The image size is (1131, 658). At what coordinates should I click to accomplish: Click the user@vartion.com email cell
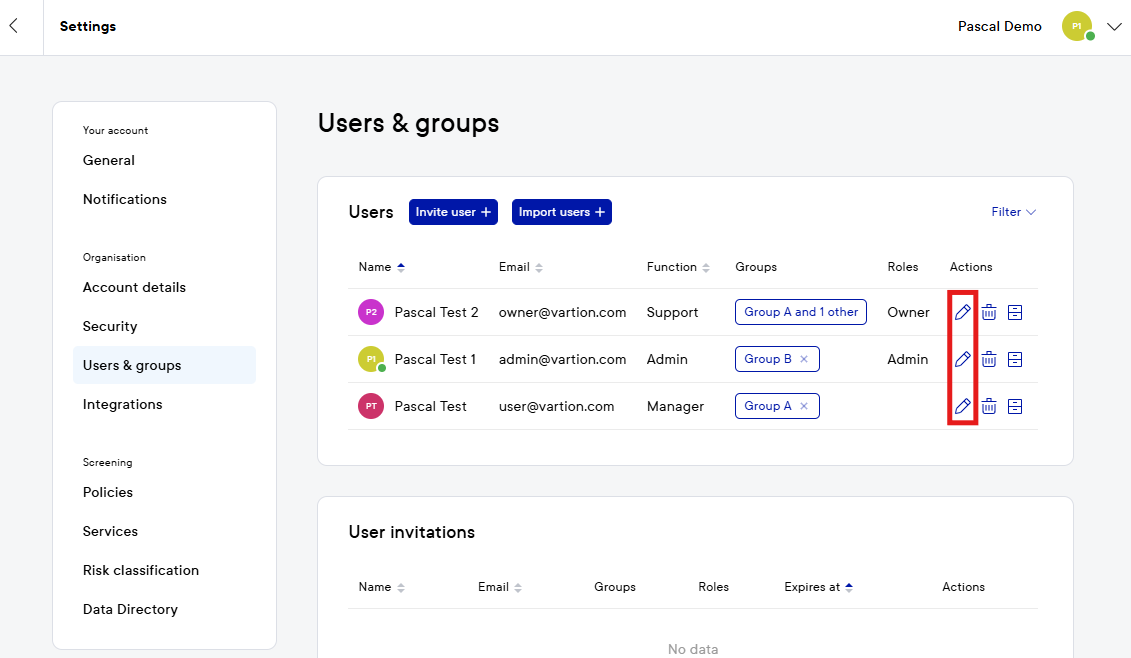click(x=557, y=406)
